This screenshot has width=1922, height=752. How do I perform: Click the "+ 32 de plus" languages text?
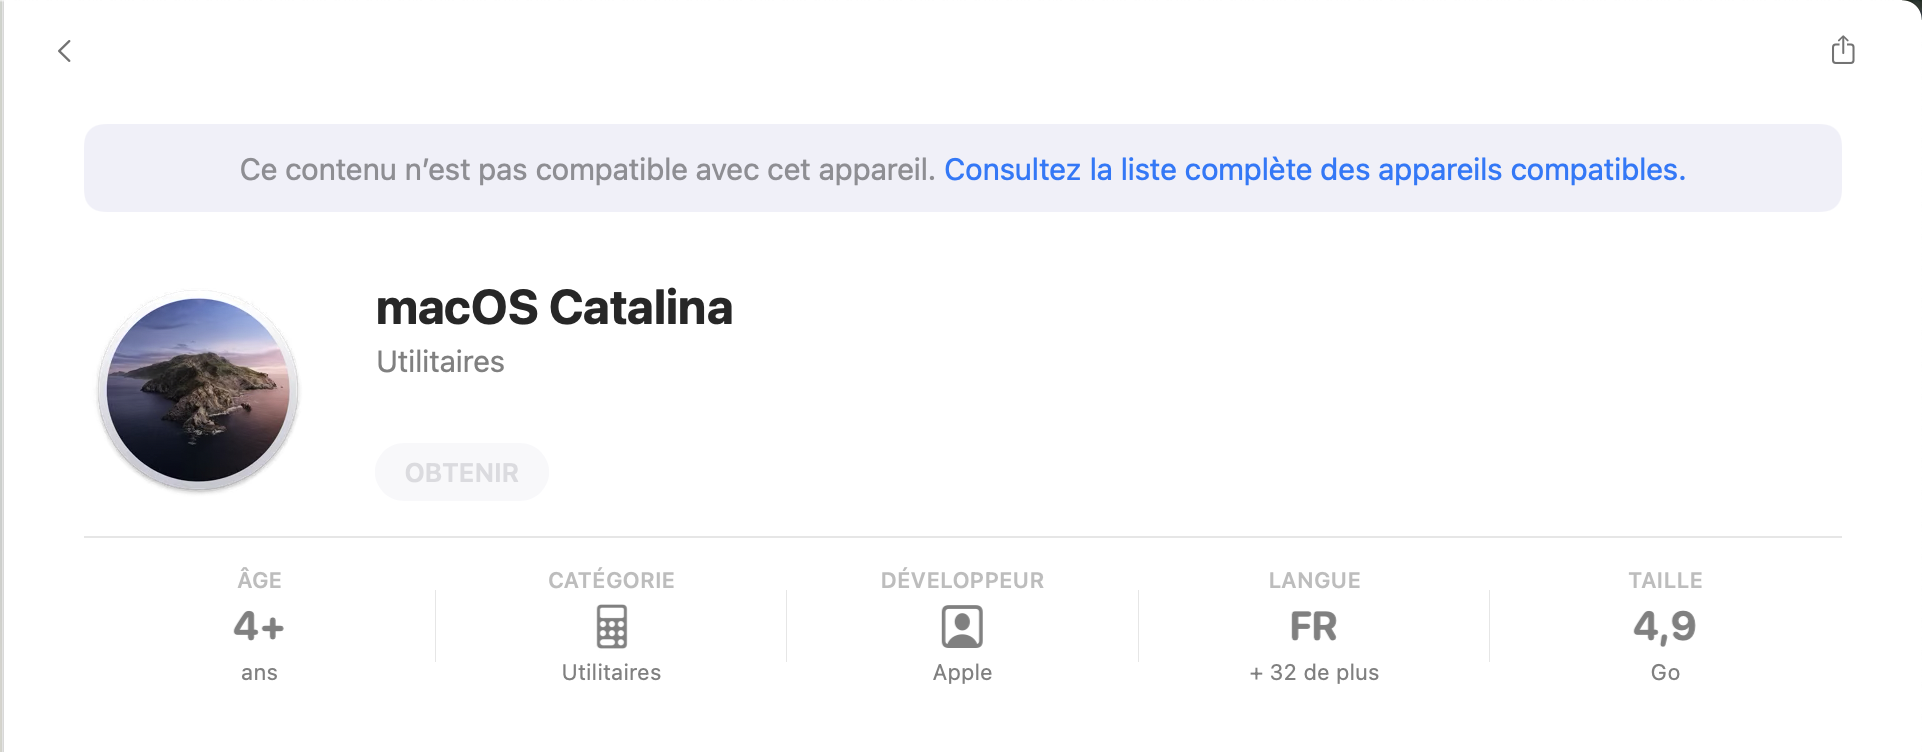1313,673
